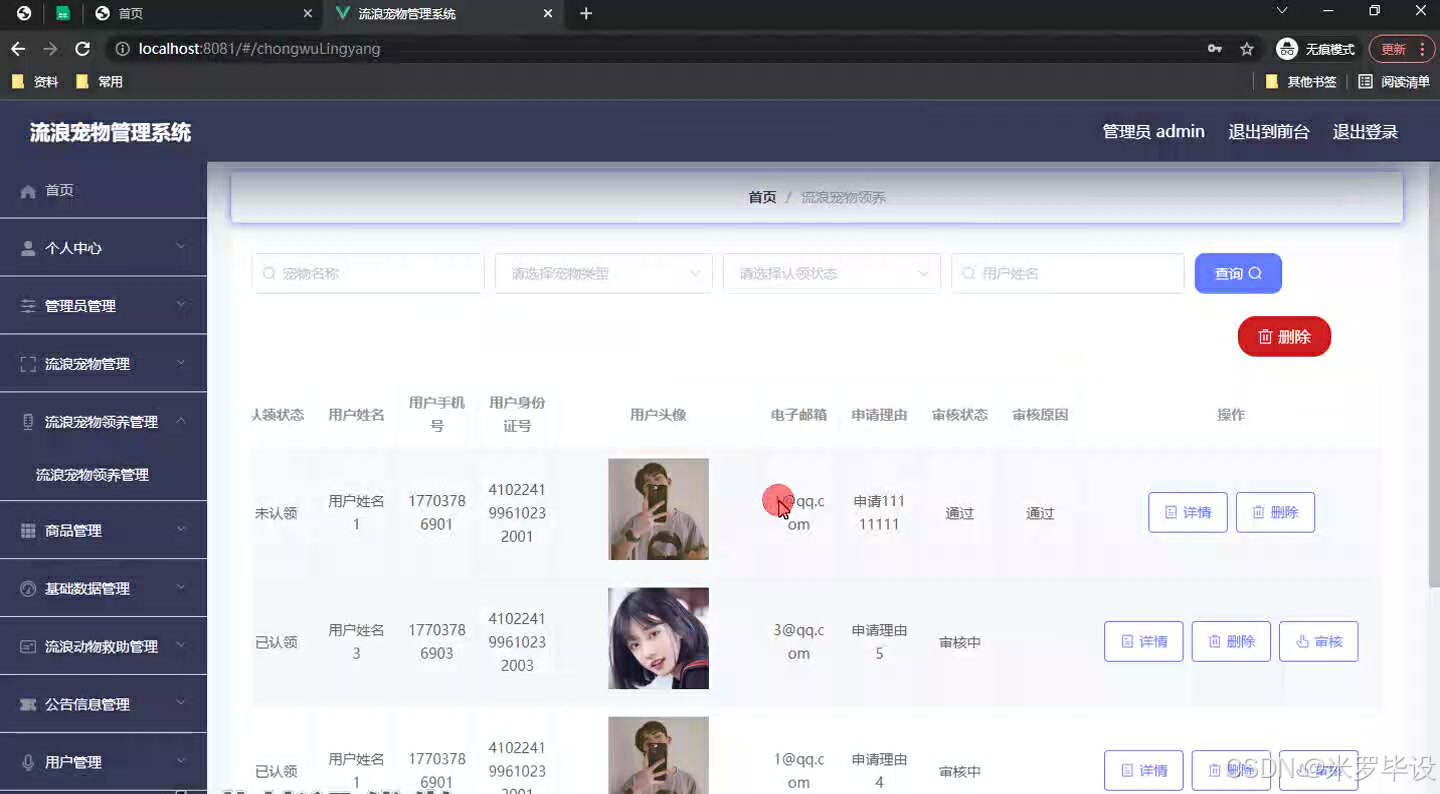Image resolution: width=1440 pixels, height=794 pixels.
Task: Click the tab search chevron in title bar
Action: 1282,11
